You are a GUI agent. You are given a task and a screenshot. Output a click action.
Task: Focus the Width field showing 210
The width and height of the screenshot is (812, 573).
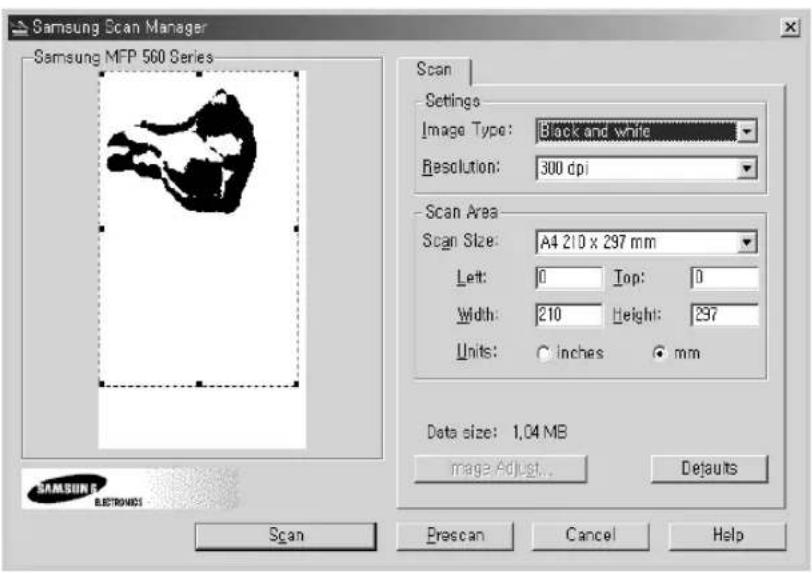pyautogui.click(x=569, y=314)
